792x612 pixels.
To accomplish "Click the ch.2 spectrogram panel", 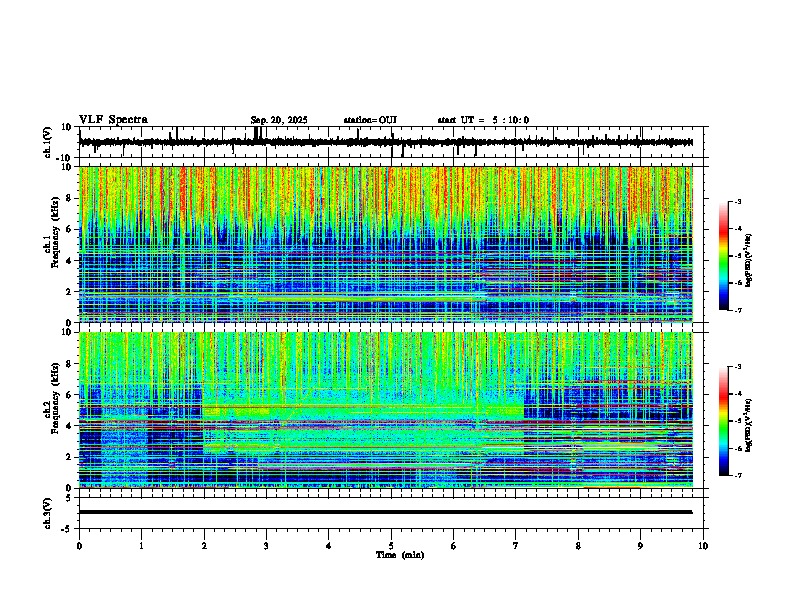I will [x=386, y=410].
